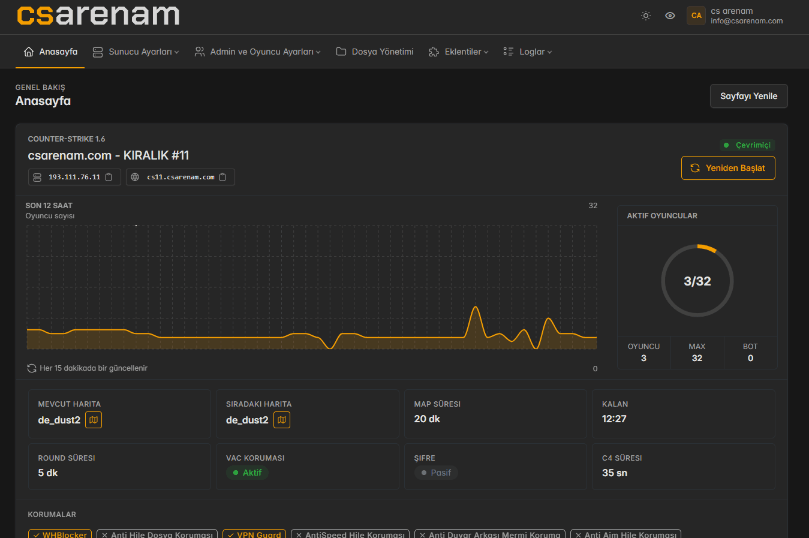
Task: Click the Loglar list icon
Action: 508,52
